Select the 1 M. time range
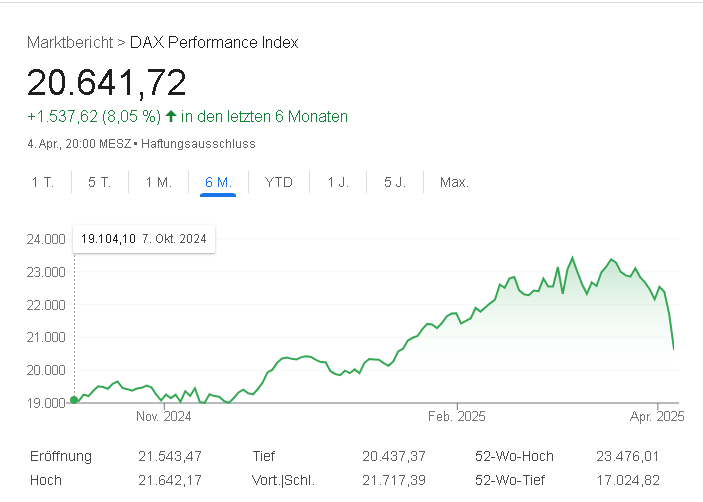Screen dimensions: 703x502 point(158,182)
